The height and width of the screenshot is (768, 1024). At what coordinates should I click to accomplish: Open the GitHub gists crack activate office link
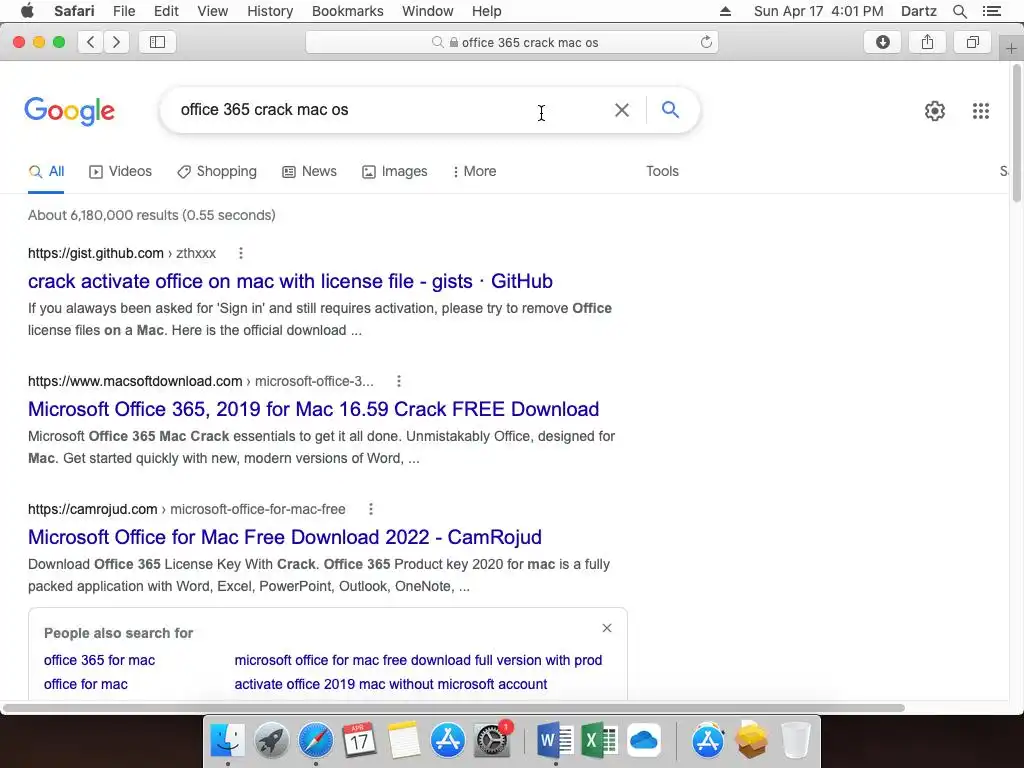coord(290,281)
